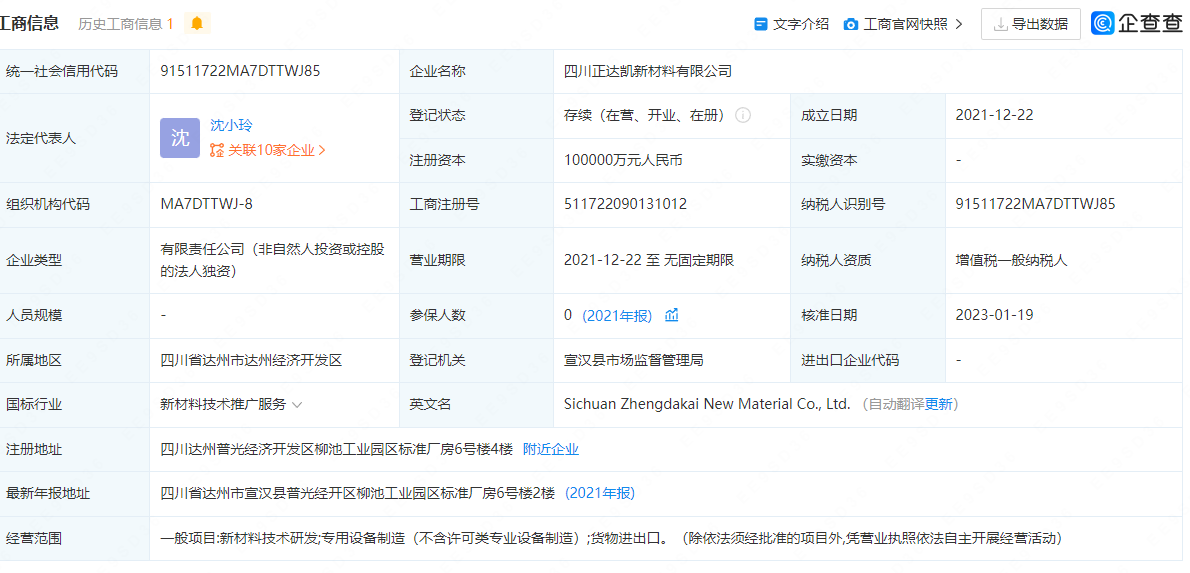The image size is (1190, 573).
Task: Select region 四川省达州市达州经济开发区
Action: (x=251, y=360)
